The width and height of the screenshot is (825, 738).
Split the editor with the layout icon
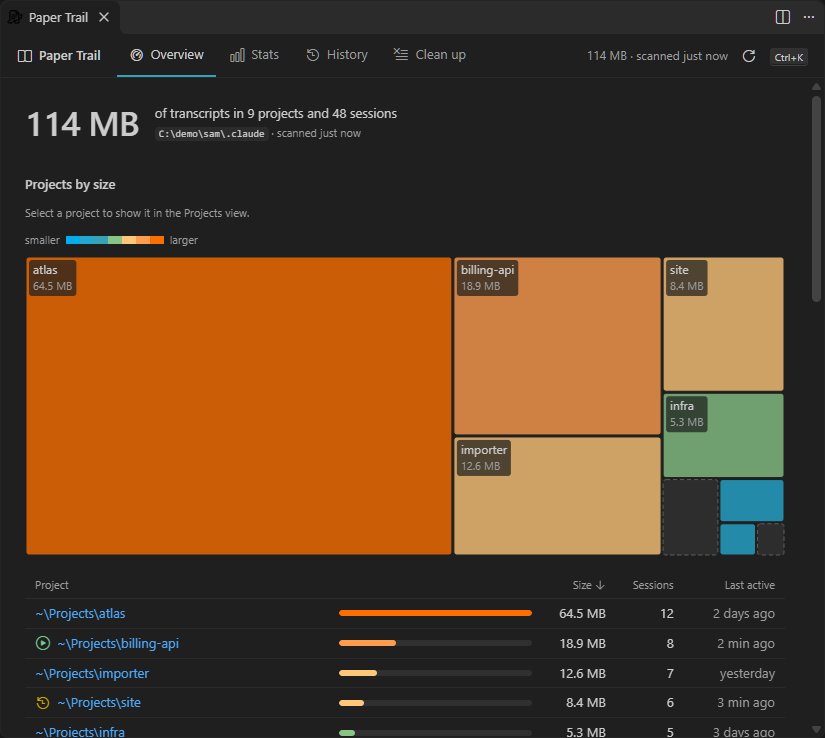coord(782,17)
